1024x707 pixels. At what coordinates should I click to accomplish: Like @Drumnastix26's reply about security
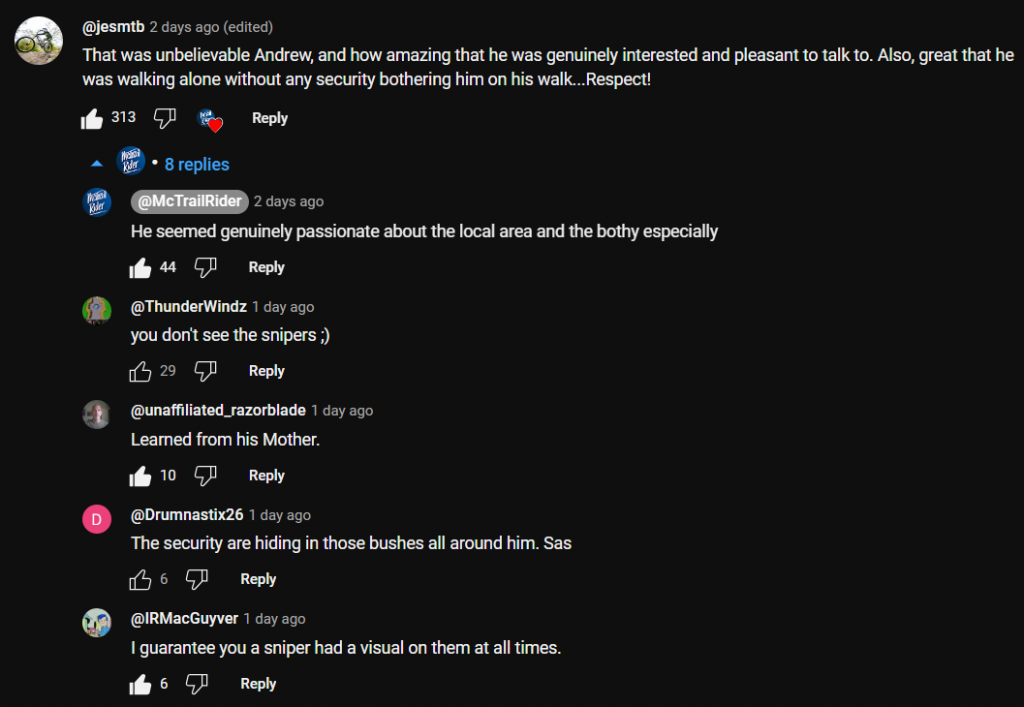[x=141, y=579]
